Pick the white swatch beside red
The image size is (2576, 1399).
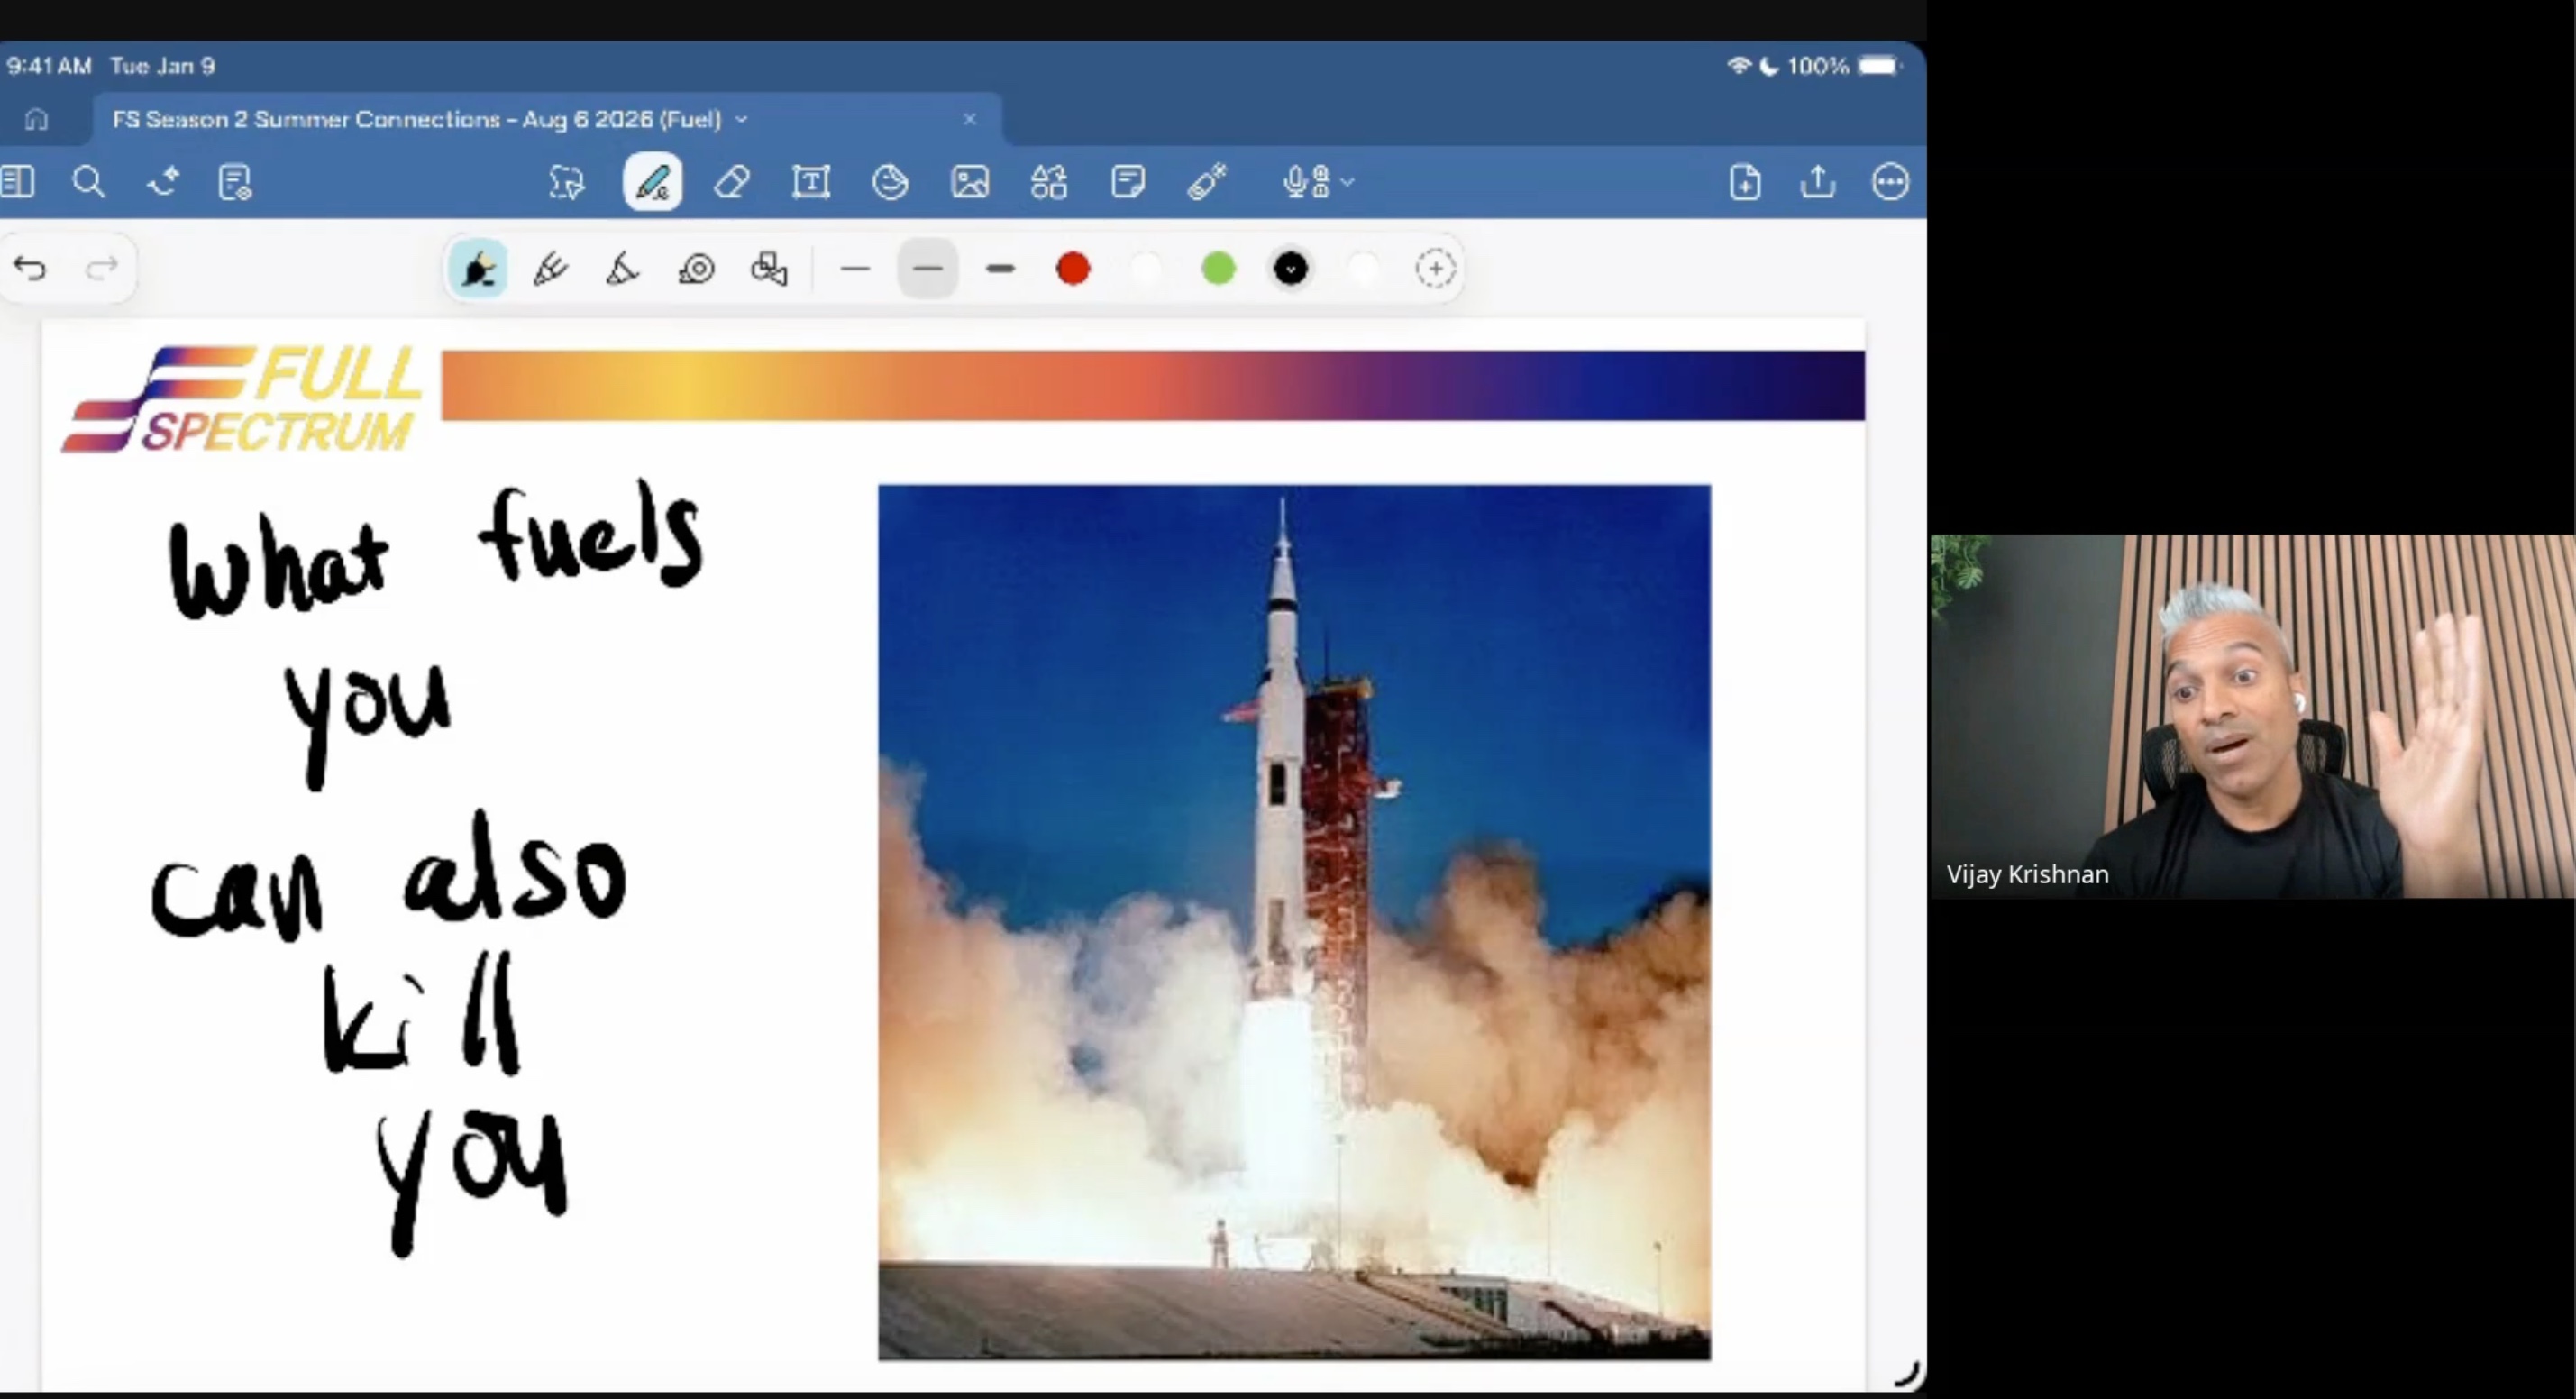tap(1145, 268)
